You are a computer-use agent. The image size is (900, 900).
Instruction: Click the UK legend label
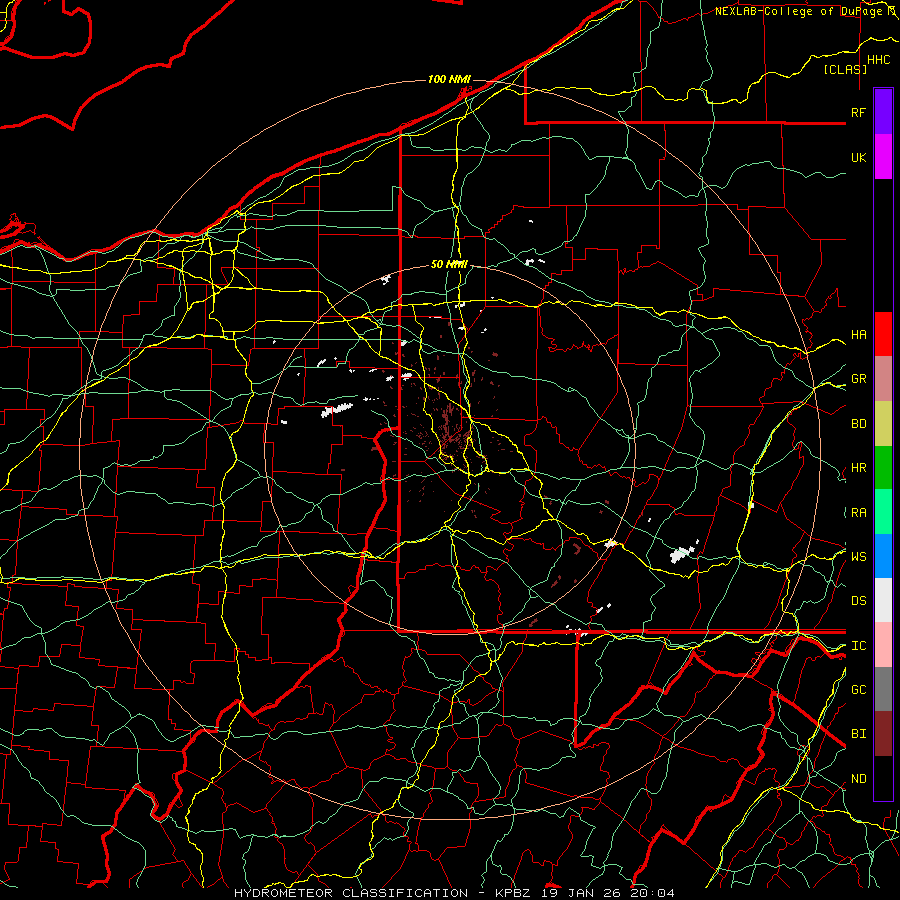(x=859, y=157)
